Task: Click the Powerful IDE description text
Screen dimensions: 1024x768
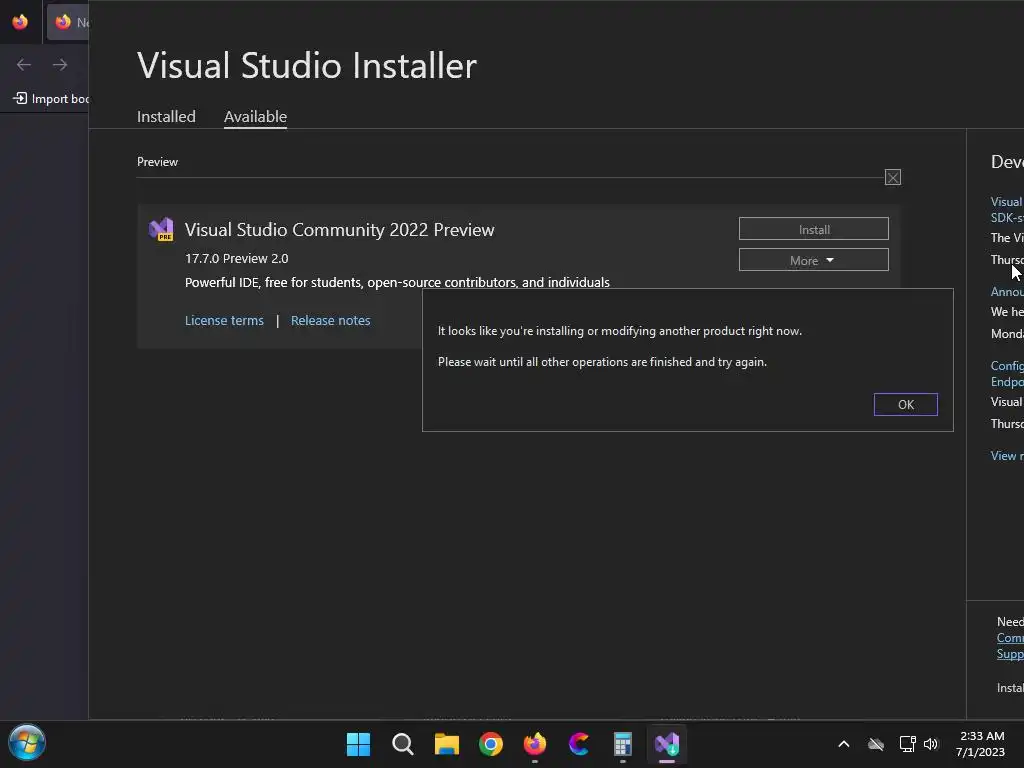Action: [397, 283]
